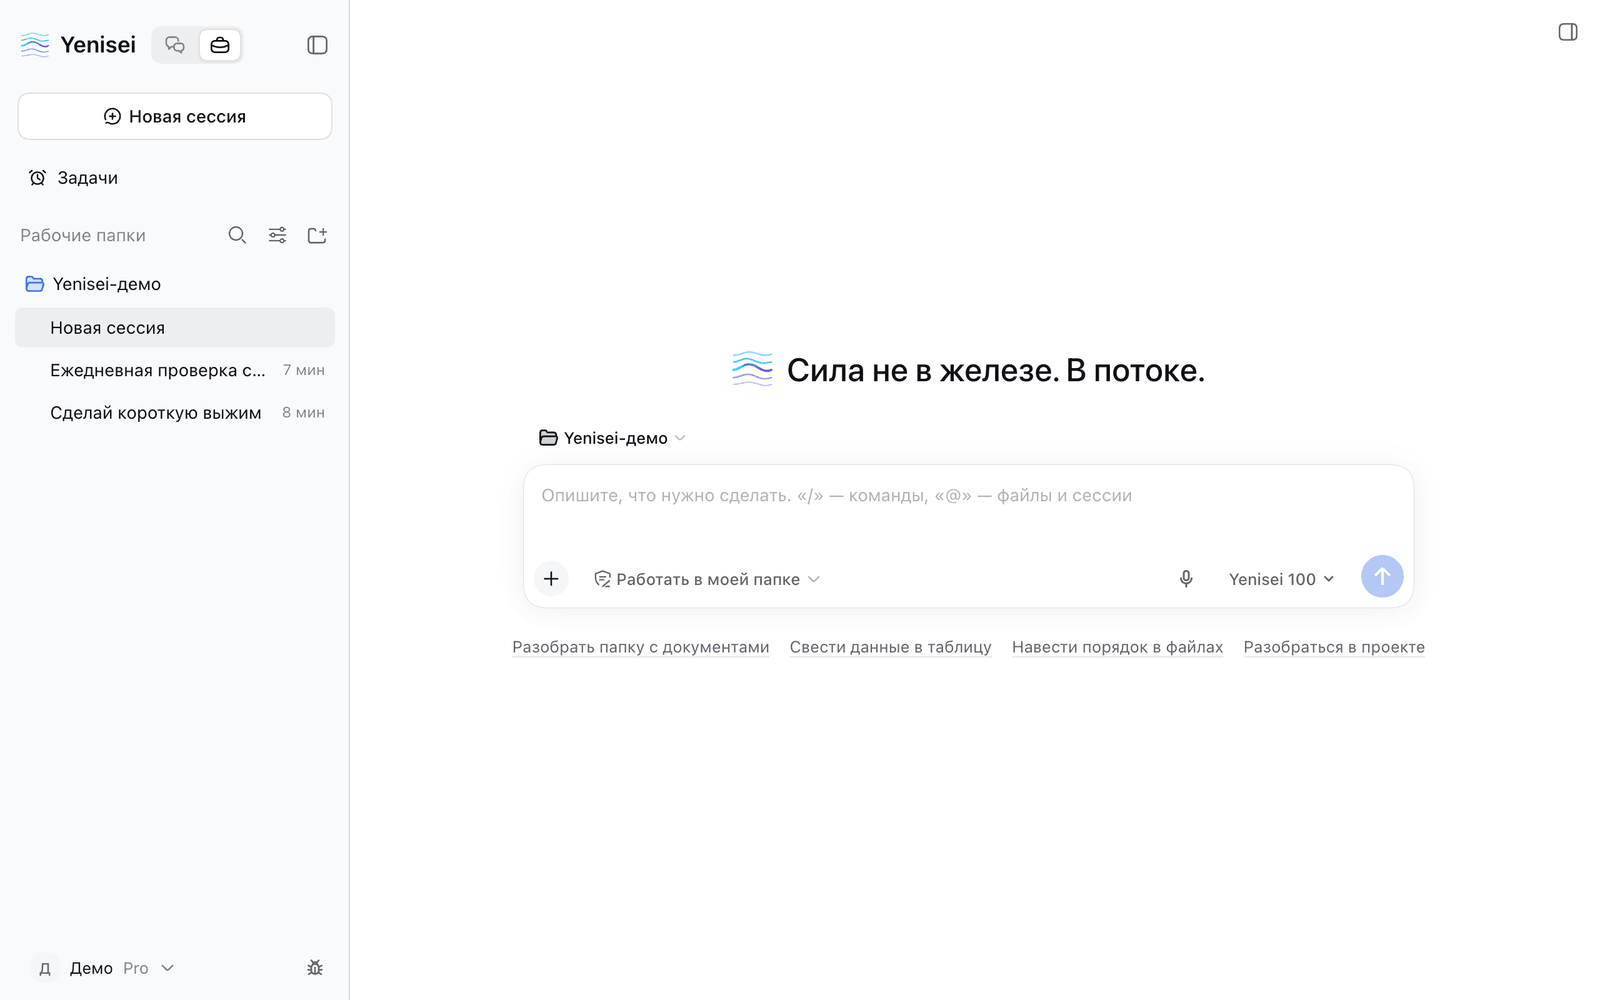The width and height of the screenshot is (1600, 1000).
Task: Open session Ежедневная проверка с...
Action: 175,370
